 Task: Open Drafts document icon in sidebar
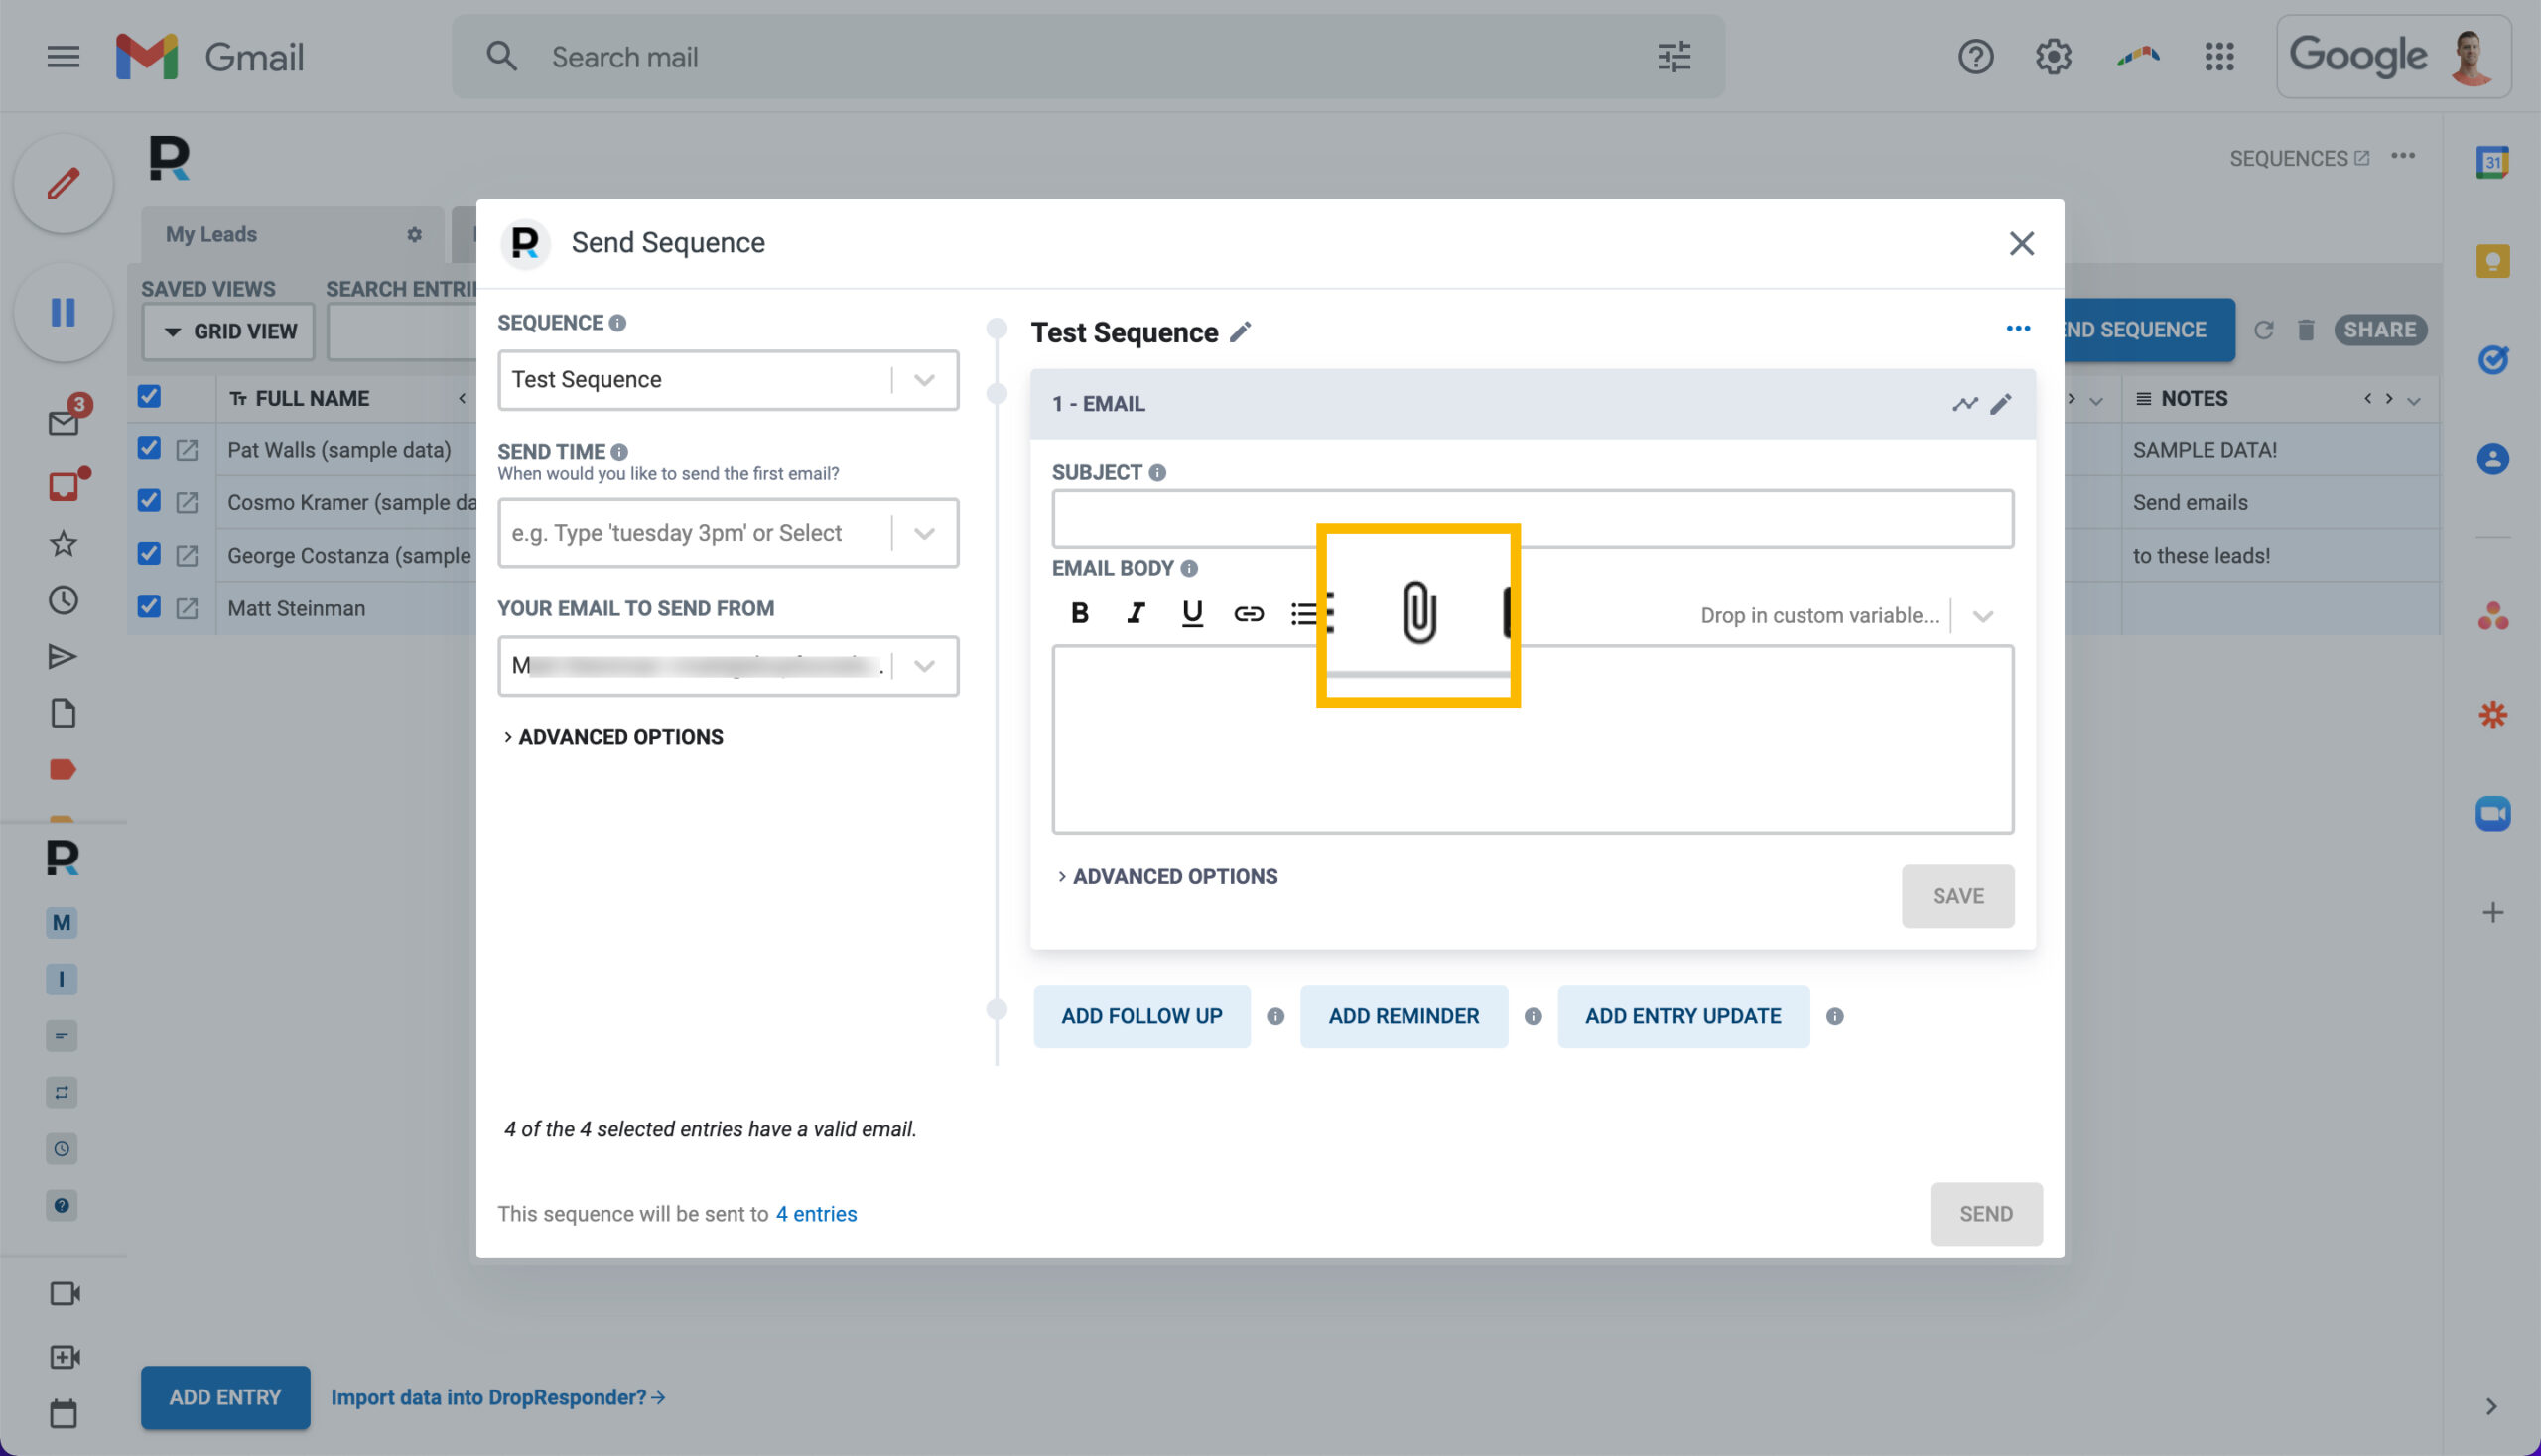[63, 713]
